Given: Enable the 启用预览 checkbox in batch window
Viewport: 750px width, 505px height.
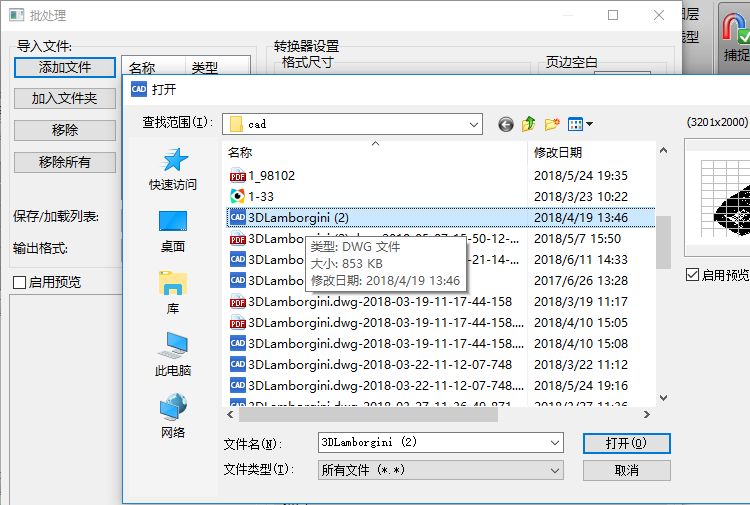Looking at the screenshot, I should pos(20,283).
